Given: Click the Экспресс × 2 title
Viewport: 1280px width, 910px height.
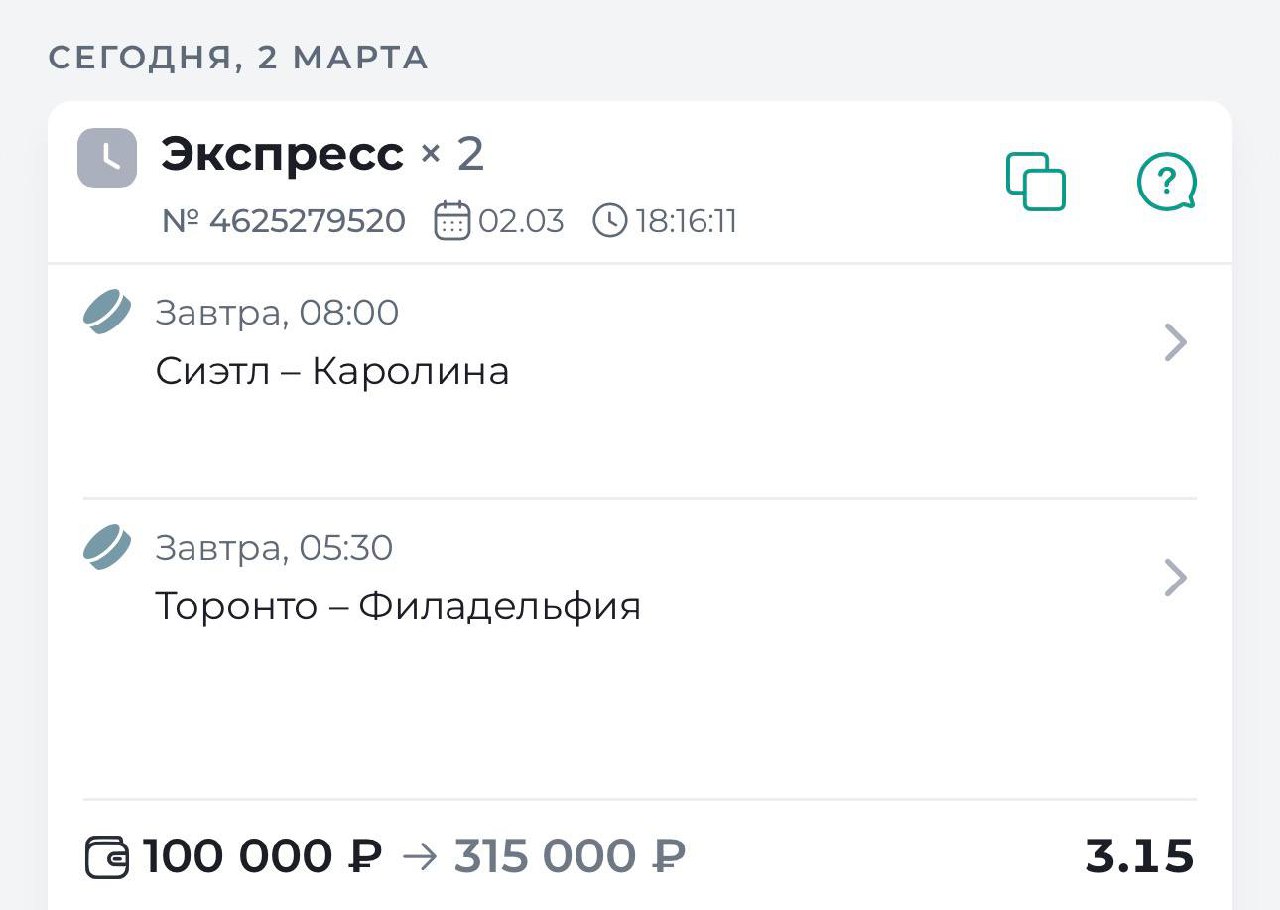Looking at the screenshot, I should pos(322,155).
